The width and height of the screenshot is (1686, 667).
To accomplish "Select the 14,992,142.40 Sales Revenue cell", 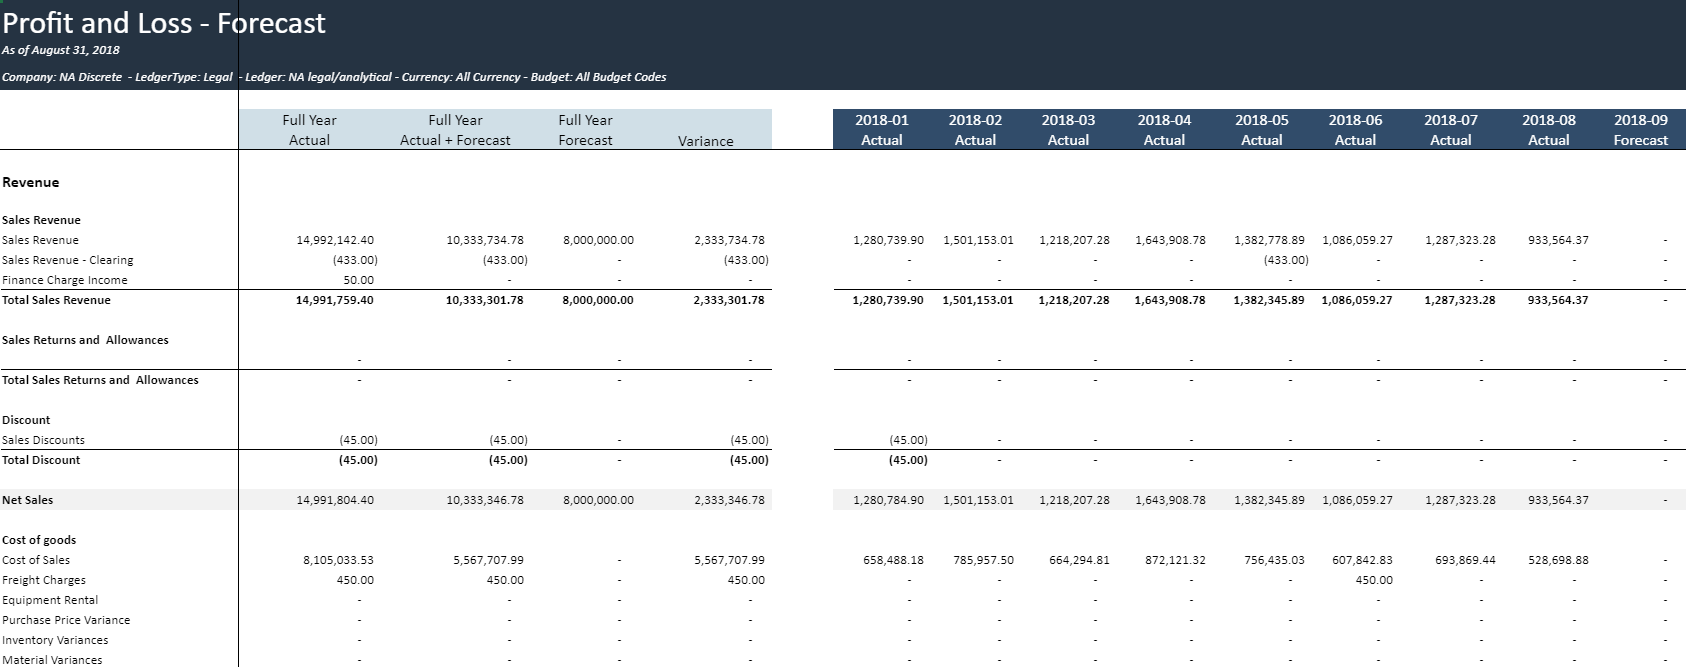I will click(335, 240).
